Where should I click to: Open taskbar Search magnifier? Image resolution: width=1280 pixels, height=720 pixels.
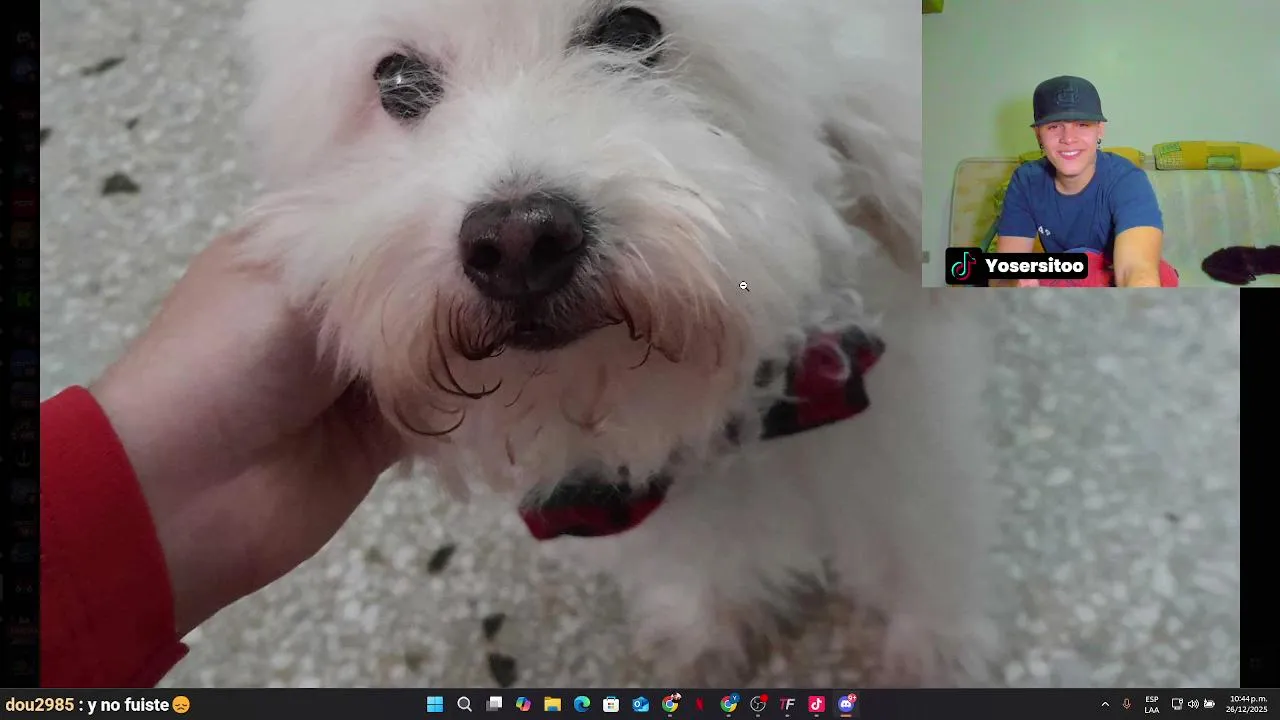464,704
